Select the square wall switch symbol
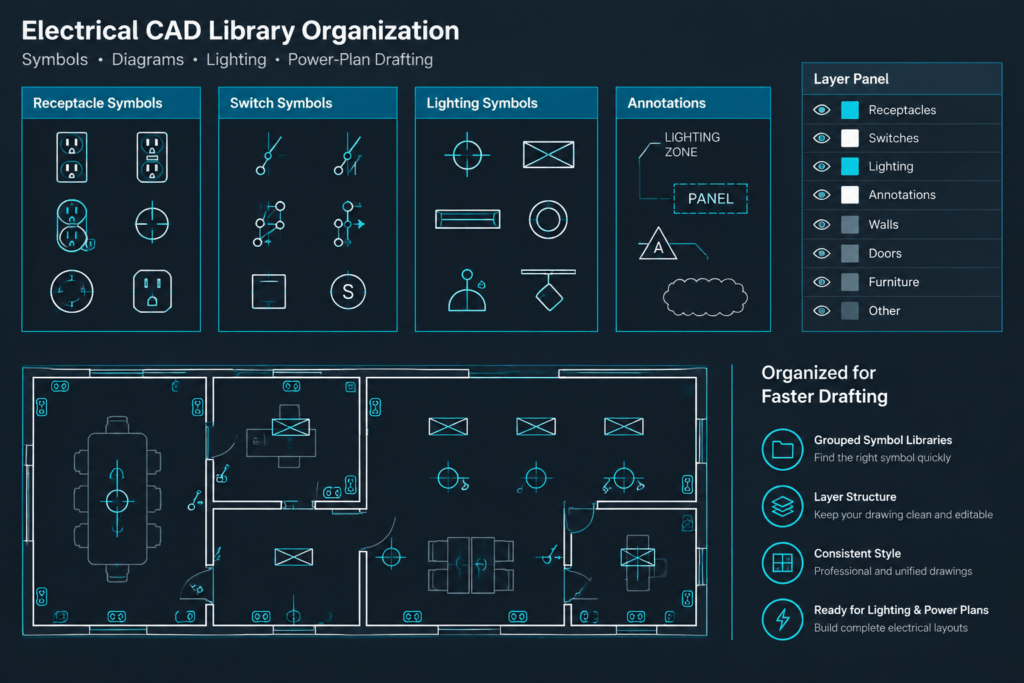1024x683 pixels. click(x=269, y=291)
